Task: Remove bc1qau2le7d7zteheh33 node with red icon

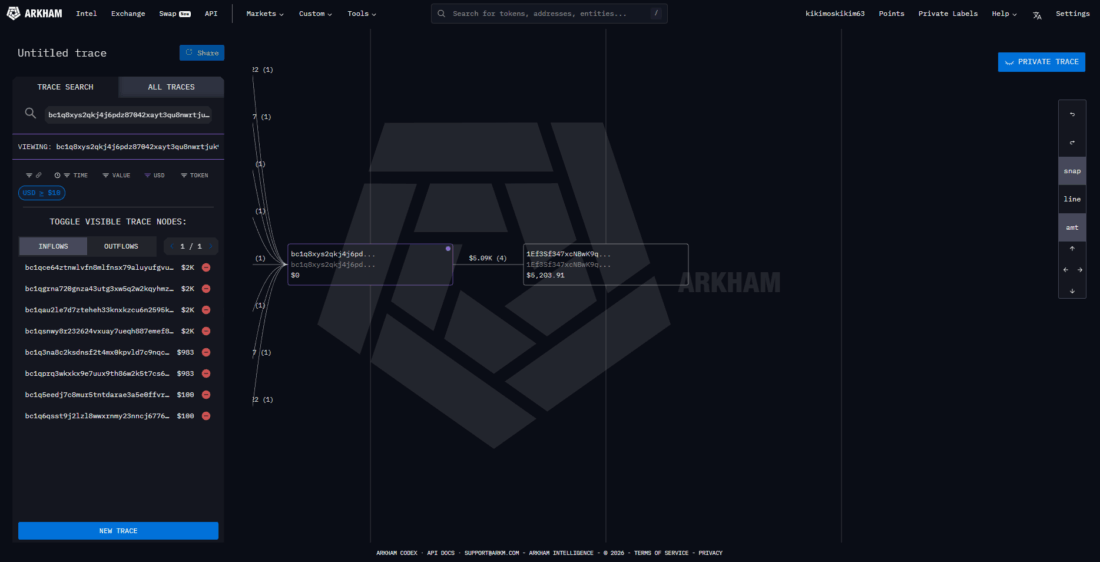Action: coord(206,309)
